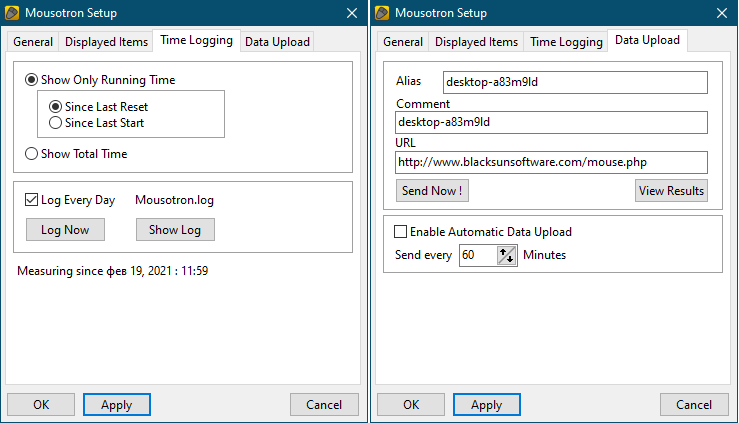Choose Since Last Start radio button
Image resolution: width=739 pixels, height=423 pixels.
(x=55, y=122)
